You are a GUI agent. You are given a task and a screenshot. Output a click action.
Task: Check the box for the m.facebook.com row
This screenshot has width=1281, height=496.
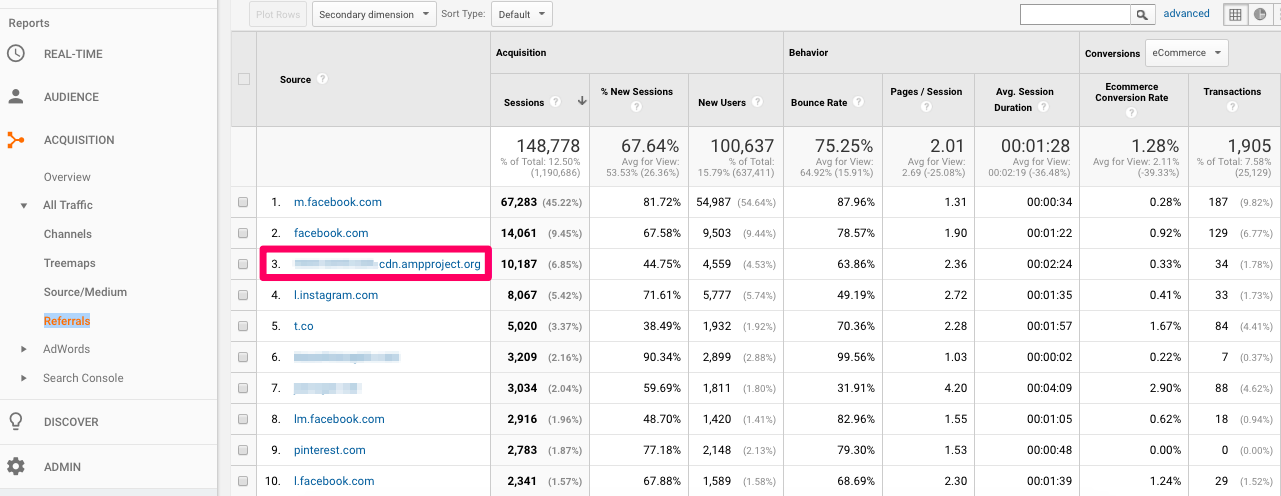click(243, 202)
